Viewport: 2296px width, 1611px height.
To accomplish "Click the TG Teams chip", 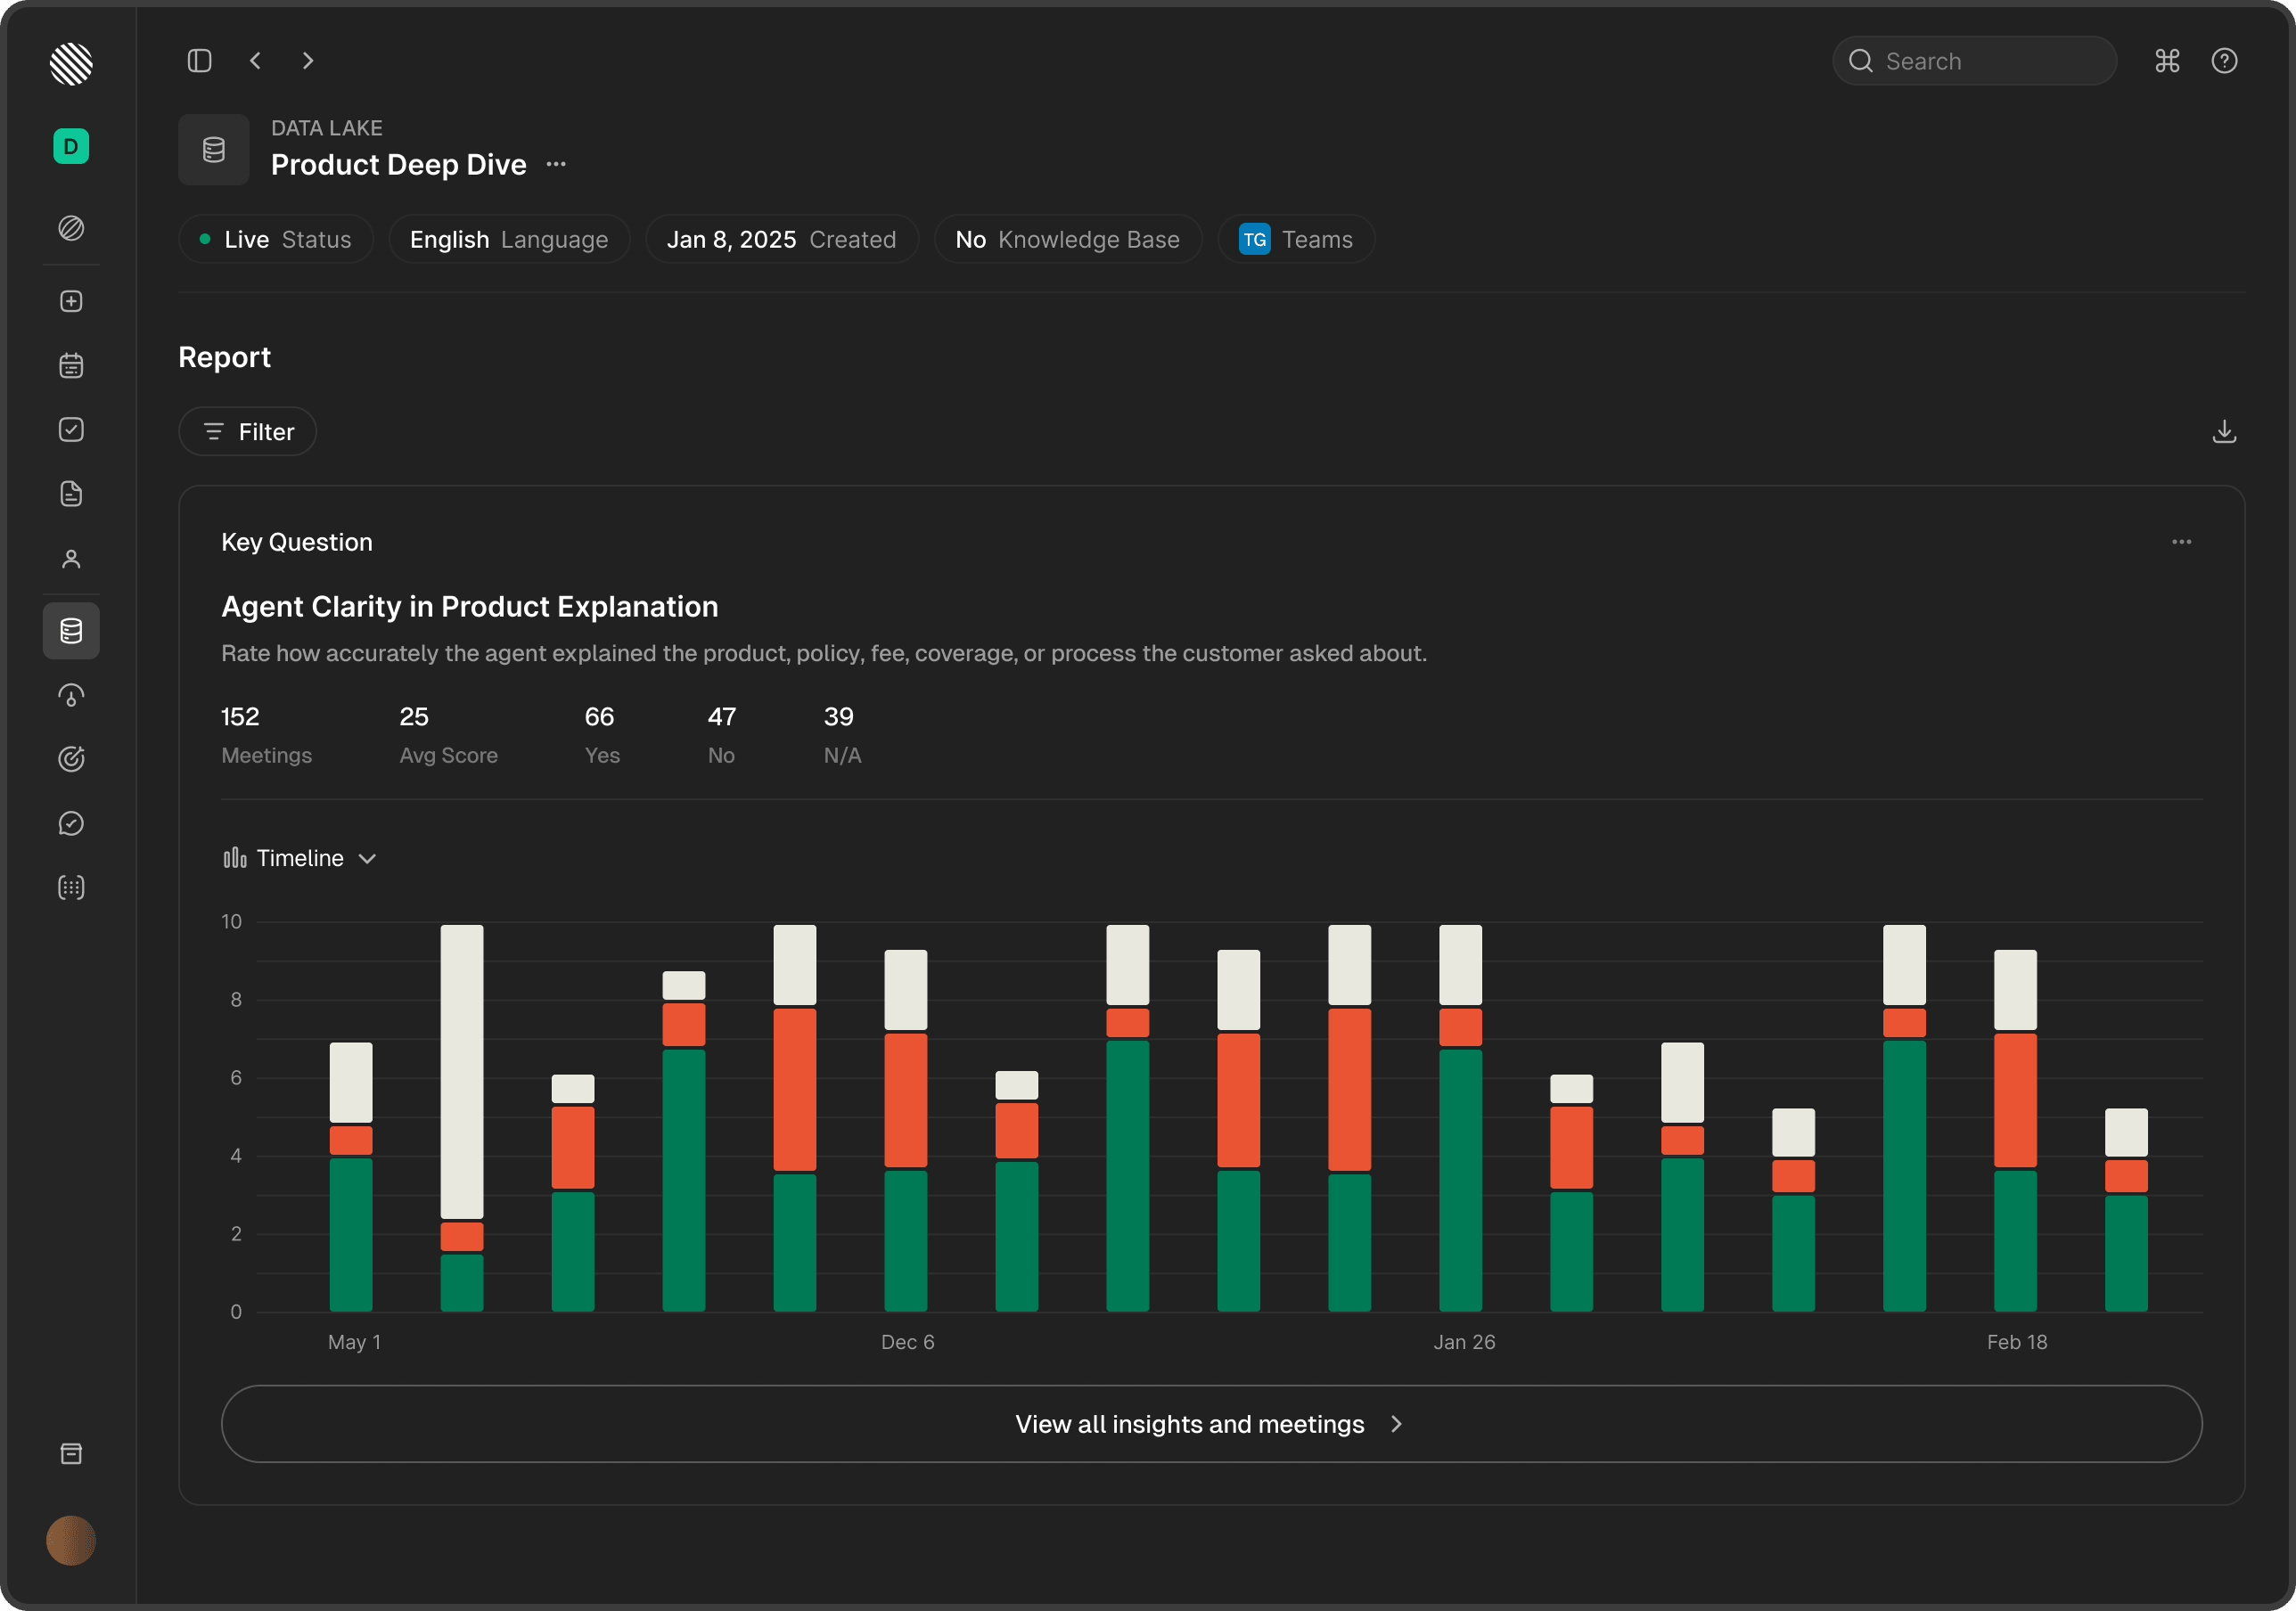I will coord(1296,240).
